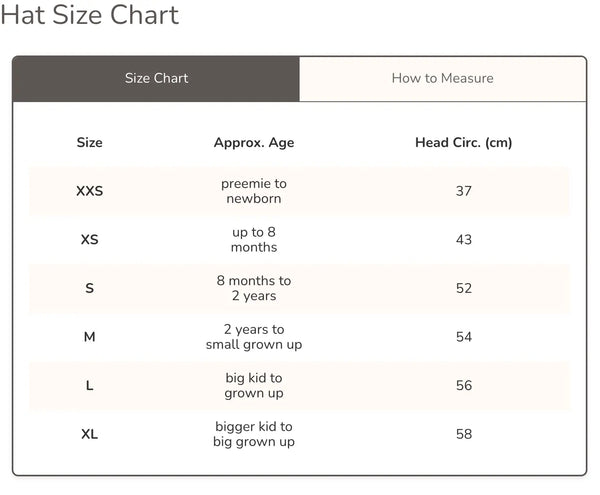This screenshot has width=600, height=495.
Task: Select the XXS size label
Action: coord(89,191)
